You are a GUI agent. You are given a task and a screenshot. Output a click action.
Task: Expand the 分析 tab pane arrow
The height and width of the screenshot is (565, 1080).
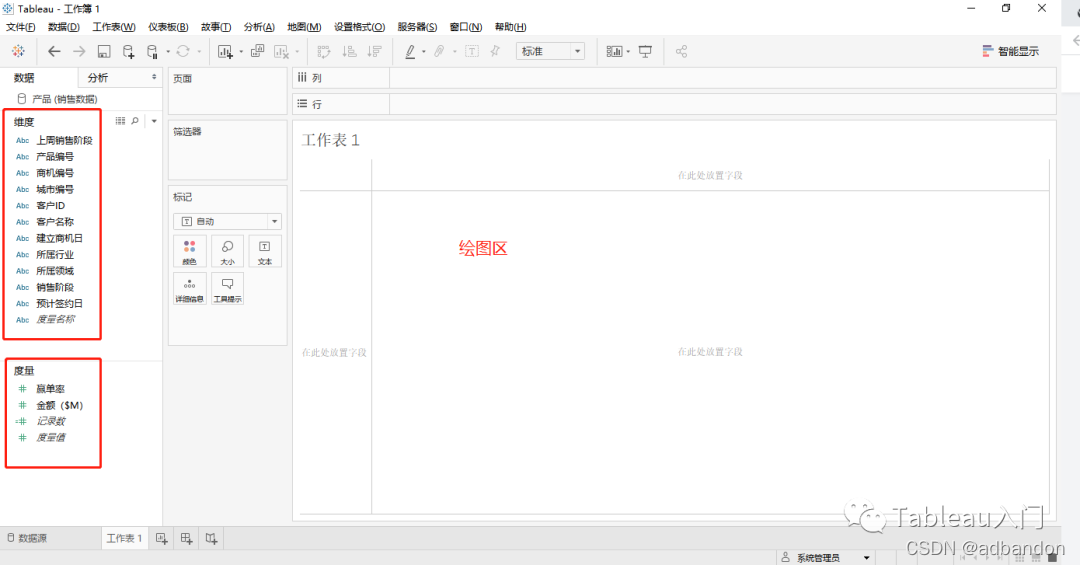[x=154, y=77]
